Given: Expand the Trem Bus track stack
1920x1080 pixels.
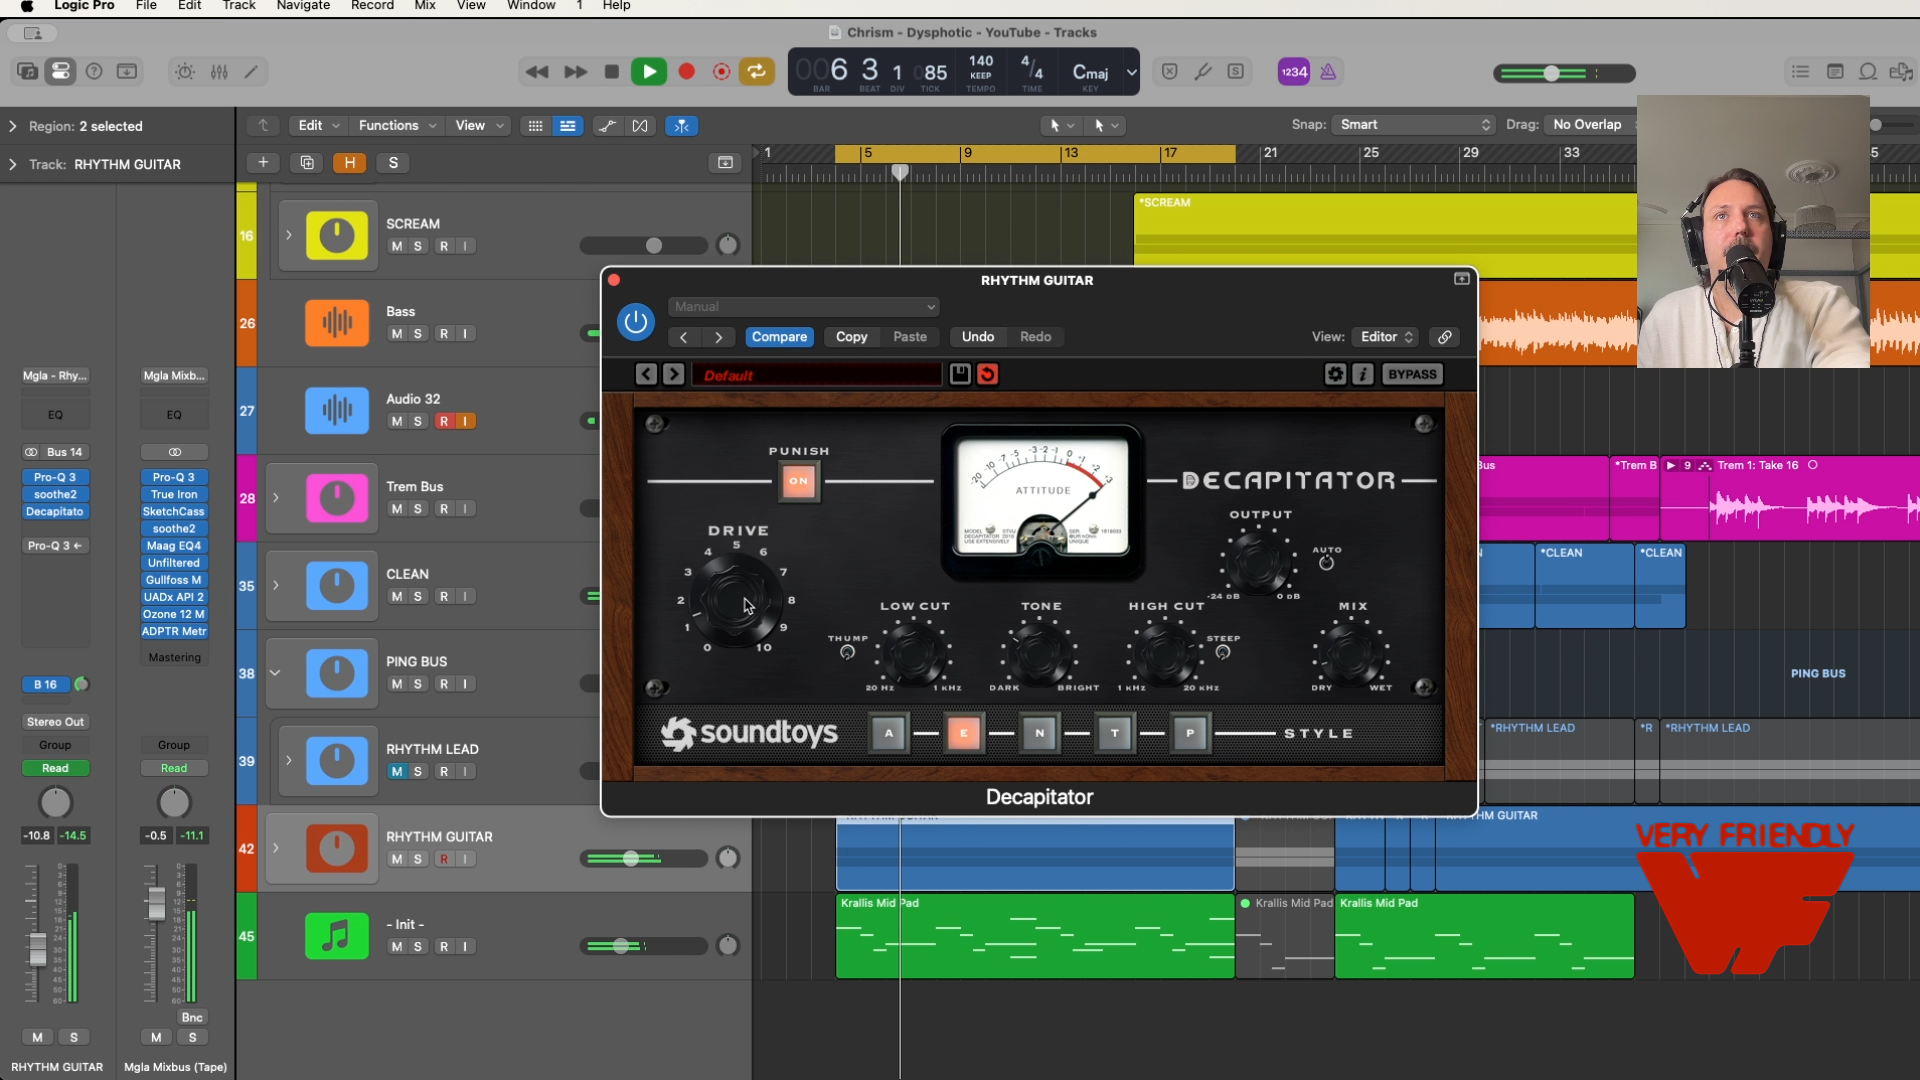Looking at the screenshot, I should click(276, 498).
